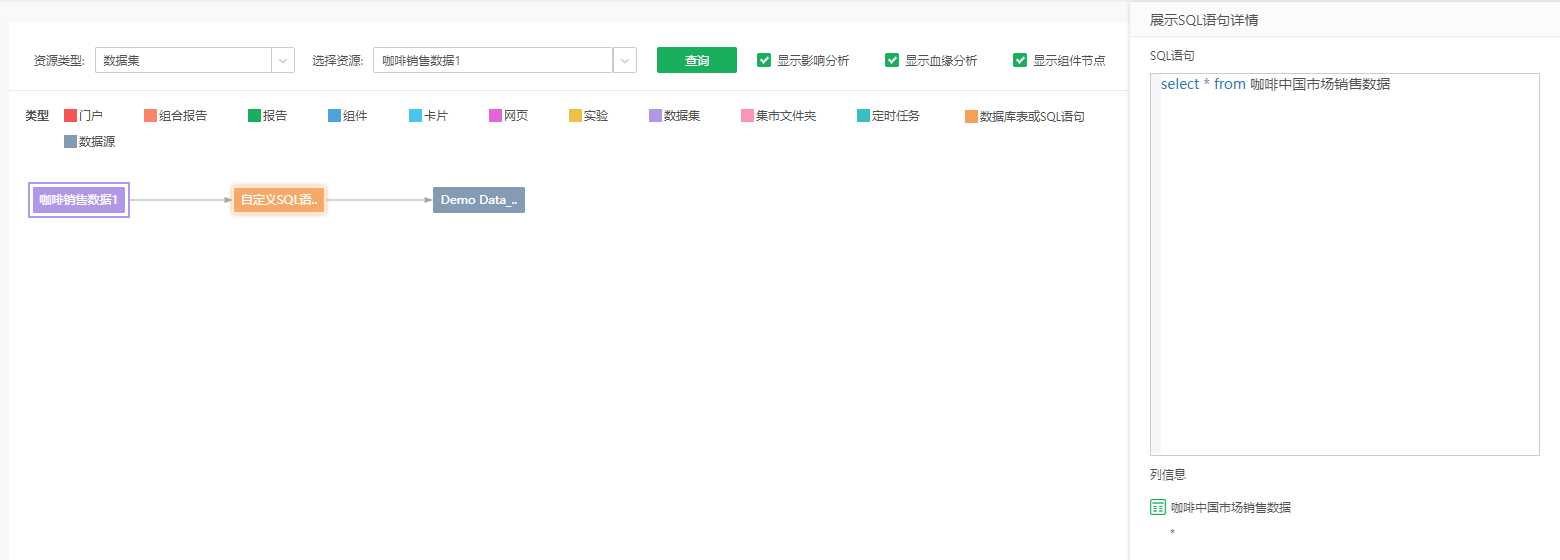The image size is (1560, 560).
Task: Click the 展示SQL语句详情 panel title
Action: (1204, 20)
